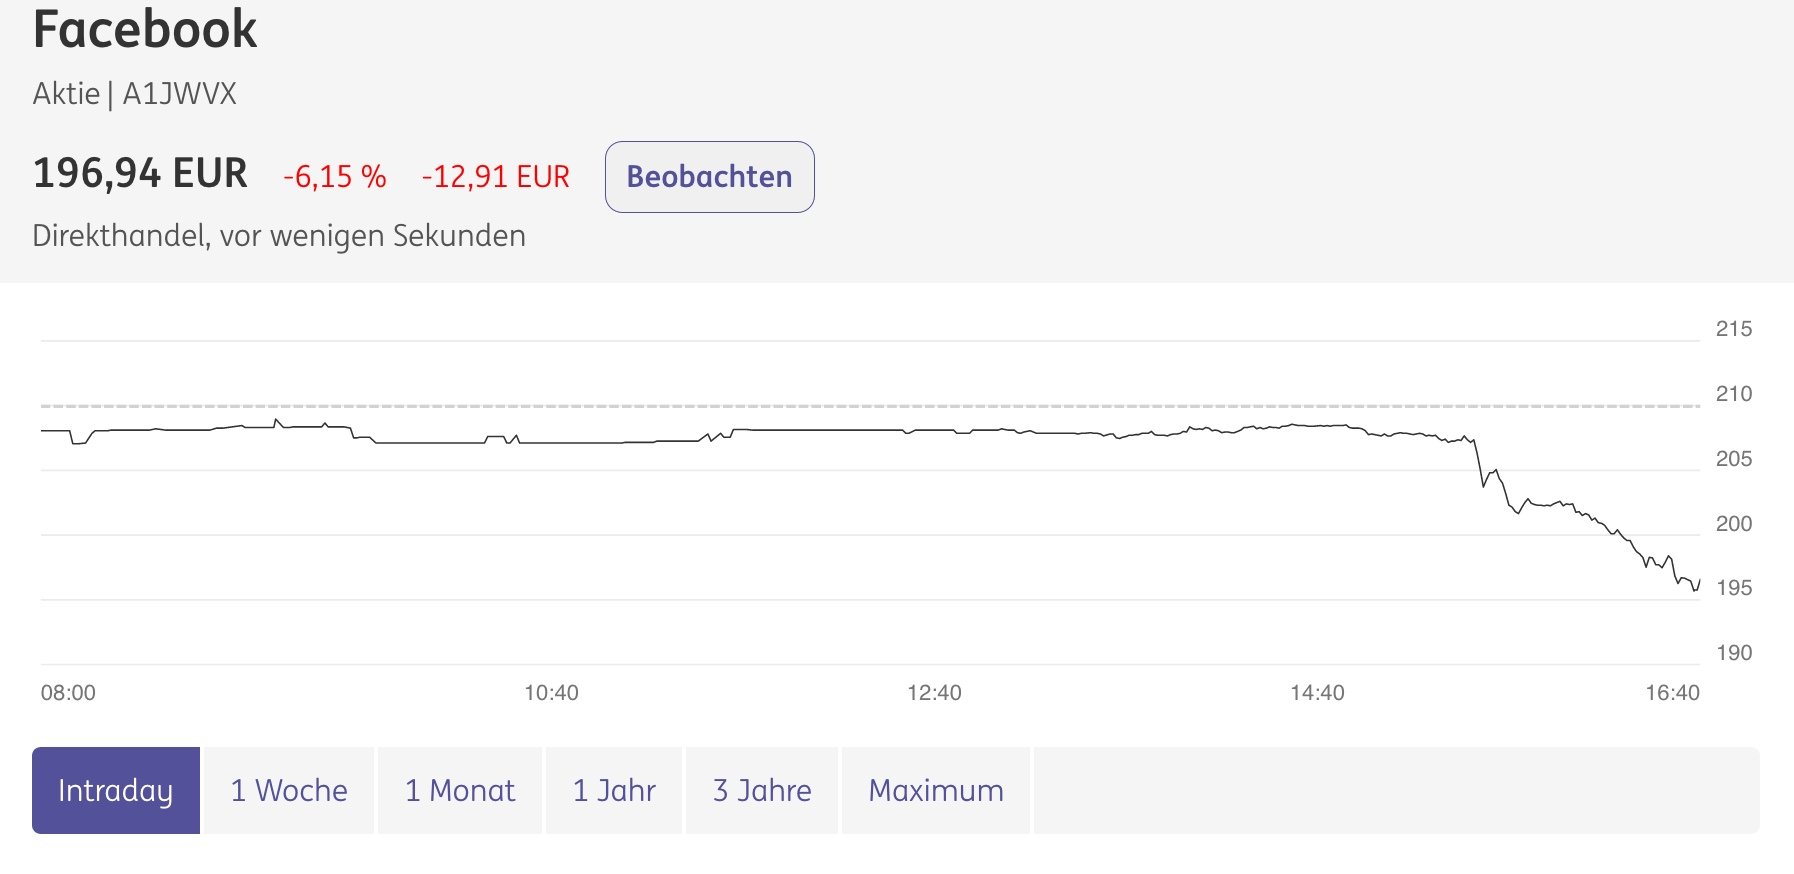Click the 10:40 time axis label

tap(551, 693)
